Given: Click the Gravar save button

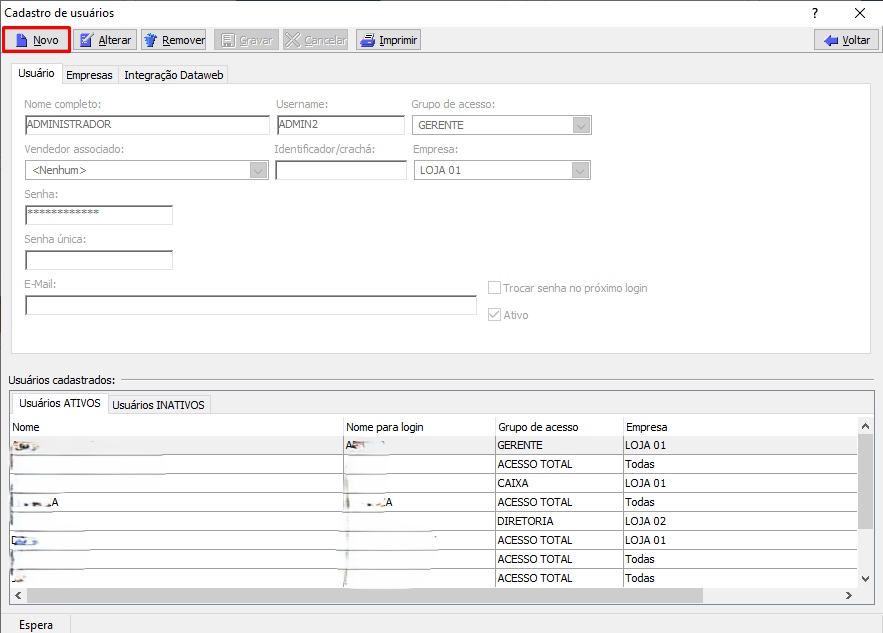Looking at the screenshot, I should coord(246,40).
